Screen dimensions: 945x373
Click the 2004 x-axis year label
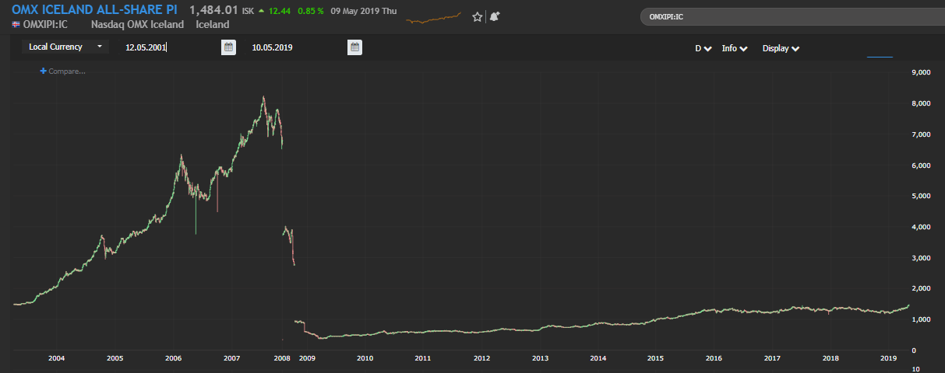(x=57, y=359)
